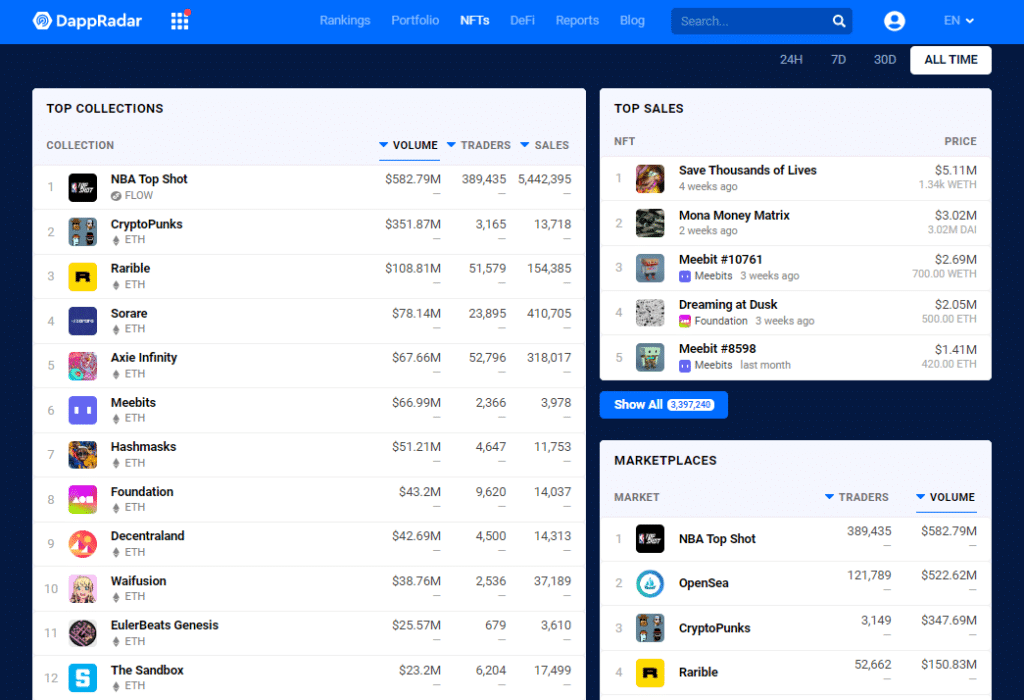This screenshot has width=1024, height=700.
Task: Open The Sandbox collection logo
Action: click(x=83, y=678)
